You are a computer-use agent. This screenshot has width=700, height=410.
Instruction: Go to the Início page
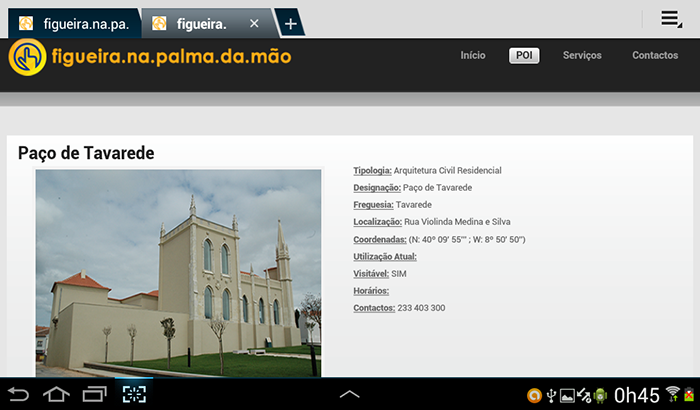(473, 56)
